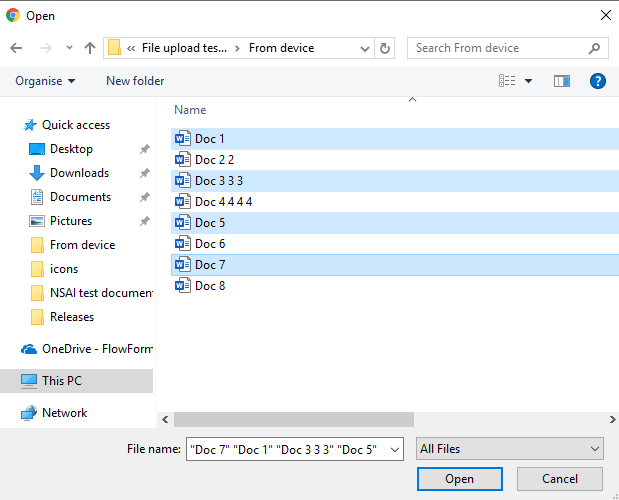Open the icons folder in sidebar

pyautogui.click(x=64, y=269)
